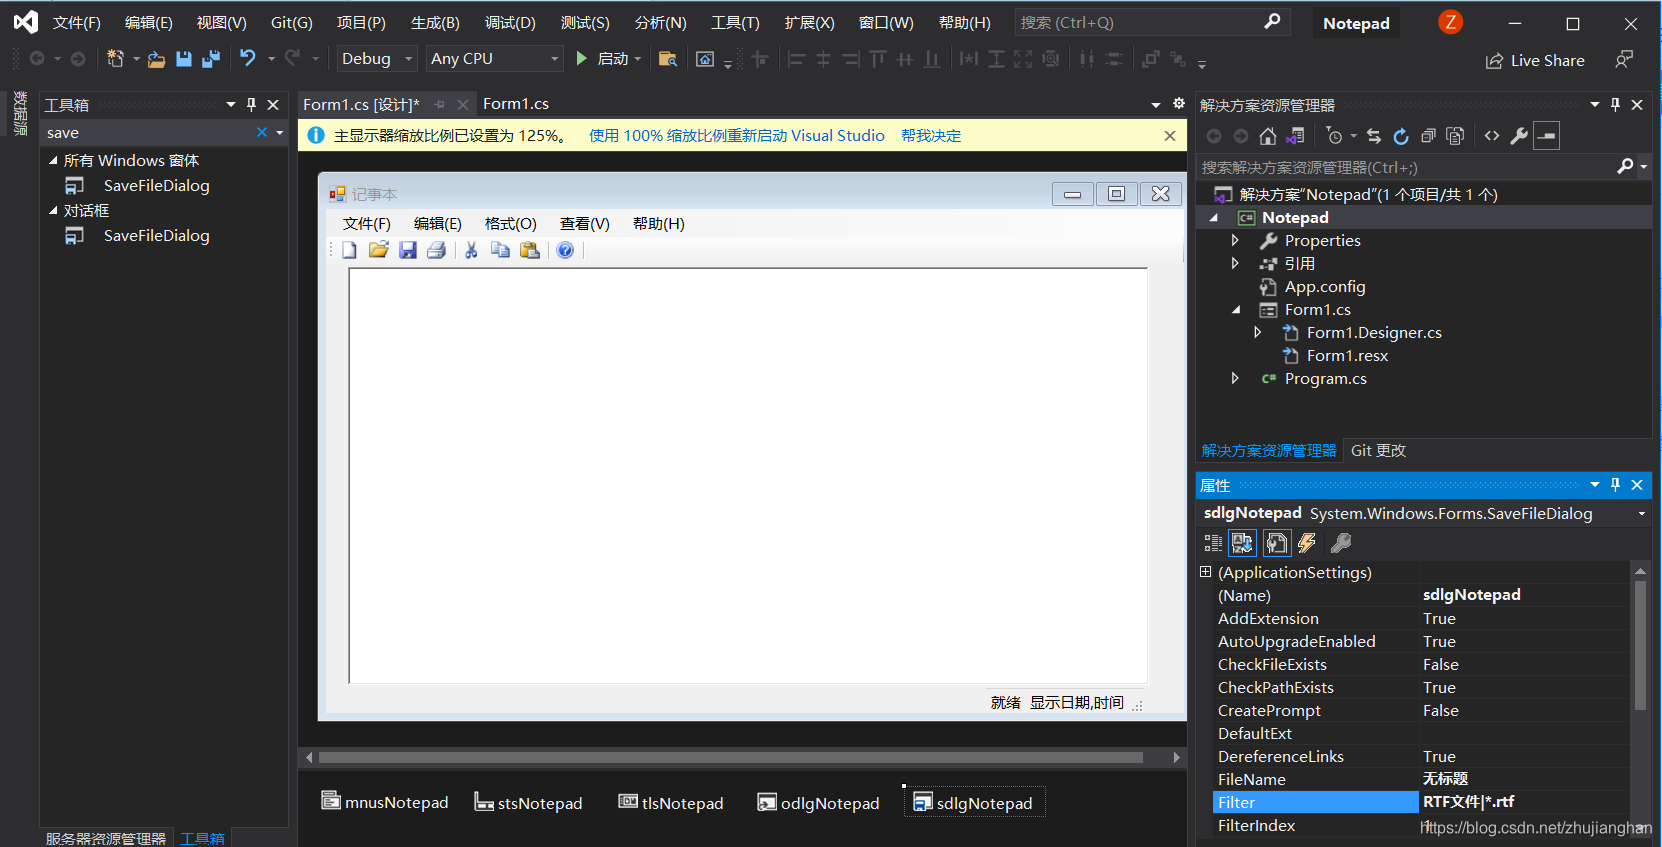This screenshot has width=1662, height=847.
Task: Expand the Properties node in Solution Explorer
Action: [1235, 240]
